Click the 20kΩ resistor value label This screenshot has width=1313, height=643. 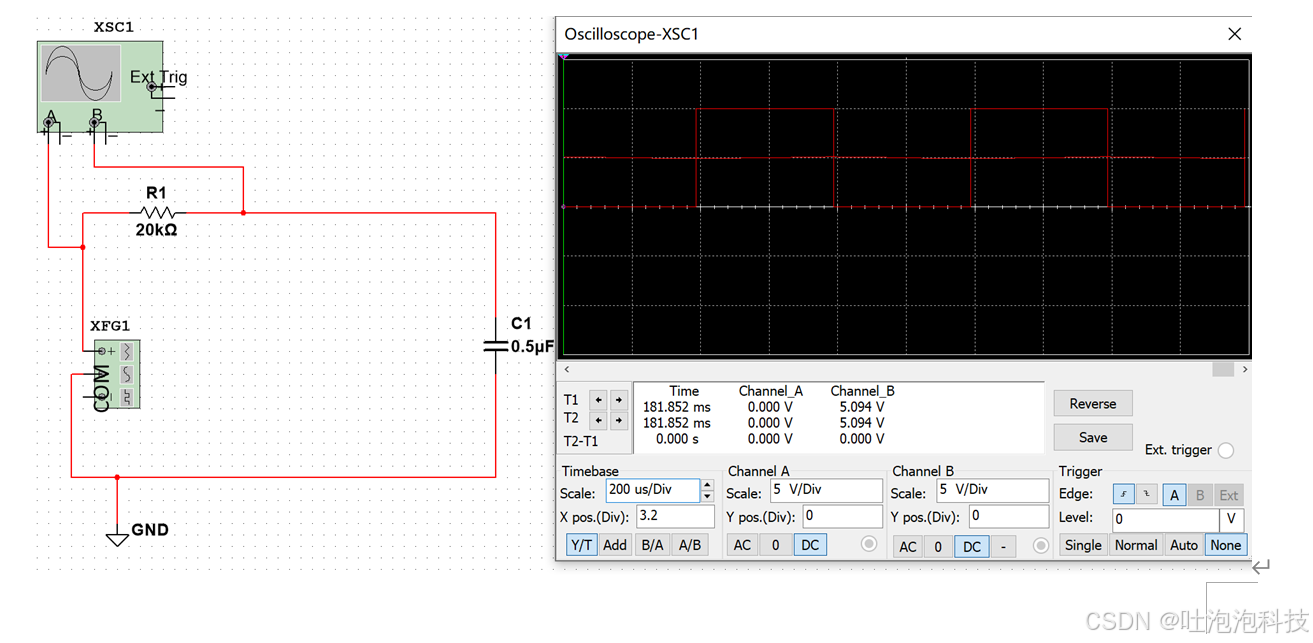156,230
